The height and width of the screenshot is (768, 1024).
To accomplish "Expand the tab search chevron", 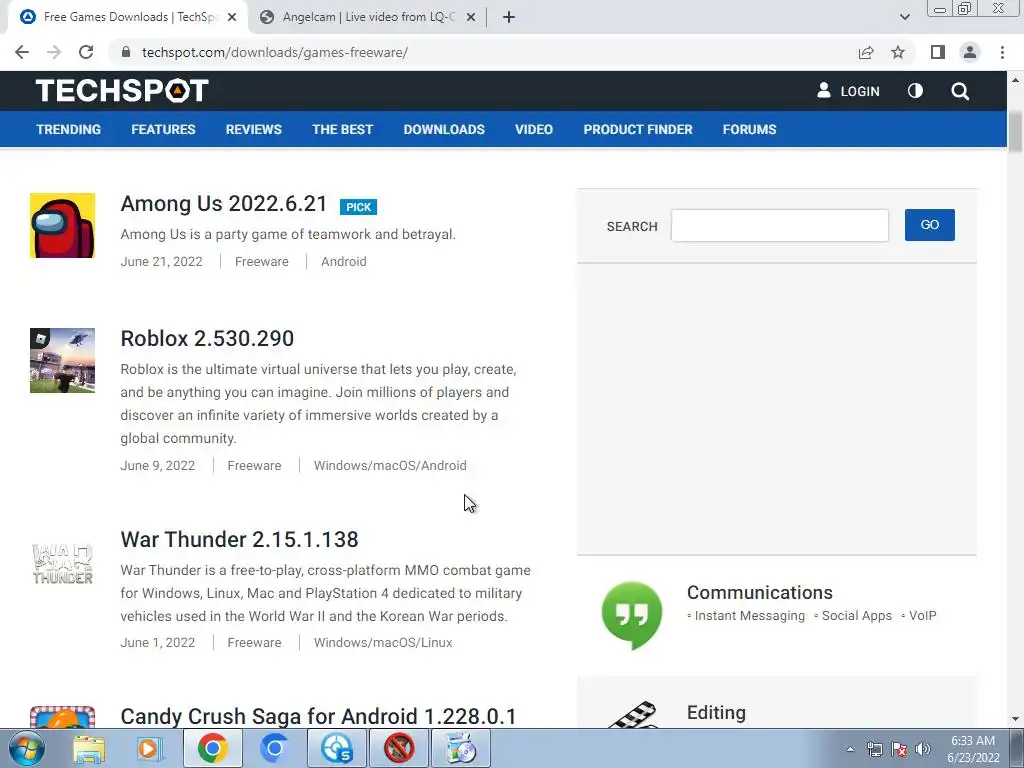I will click(x=904, y=17).
